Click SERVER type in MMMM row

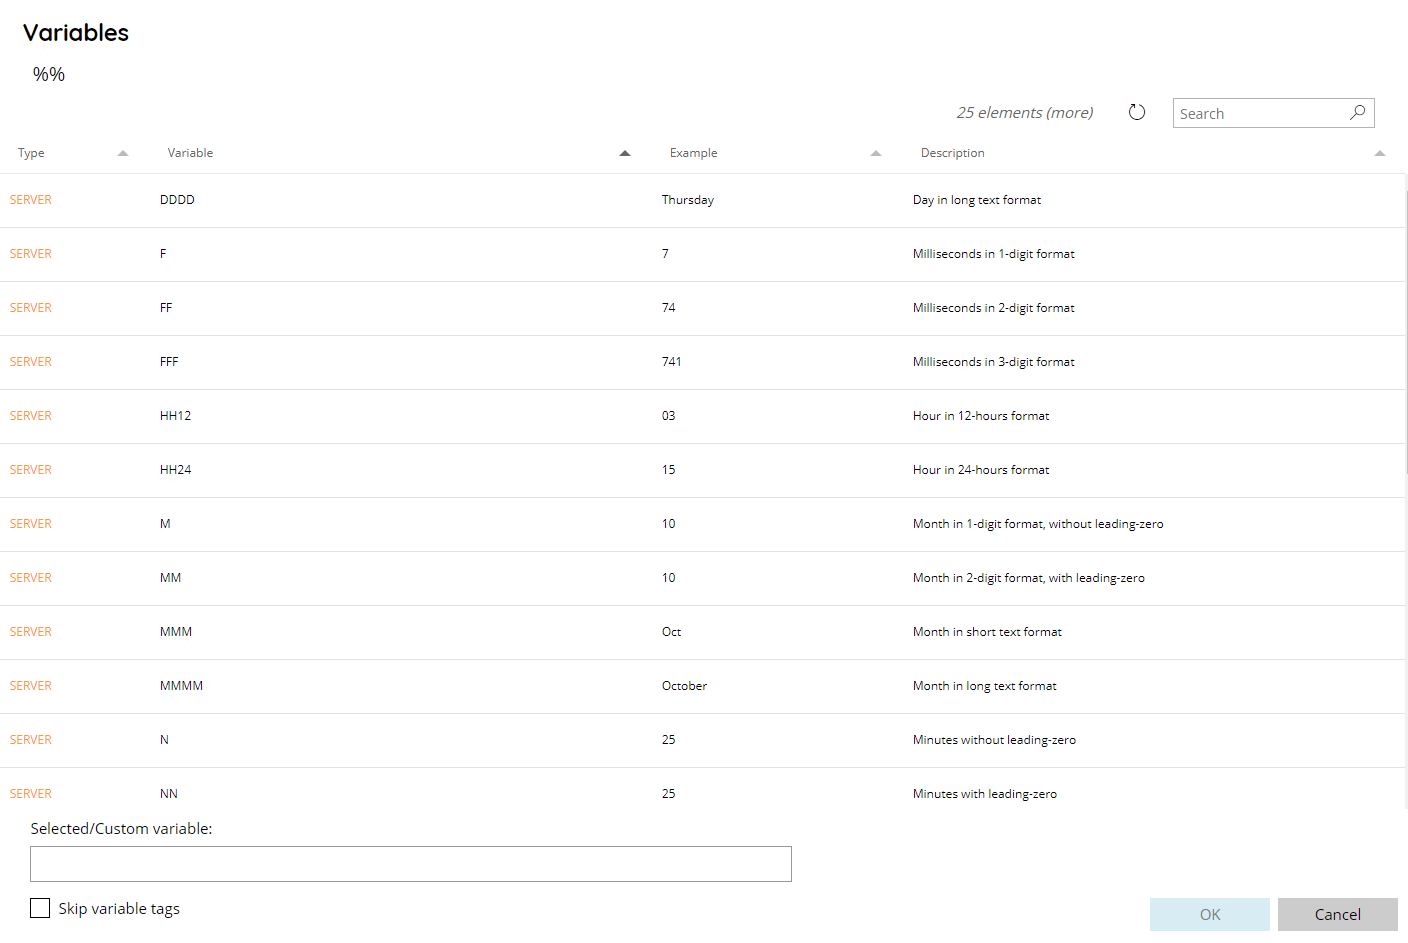(31, 686)
